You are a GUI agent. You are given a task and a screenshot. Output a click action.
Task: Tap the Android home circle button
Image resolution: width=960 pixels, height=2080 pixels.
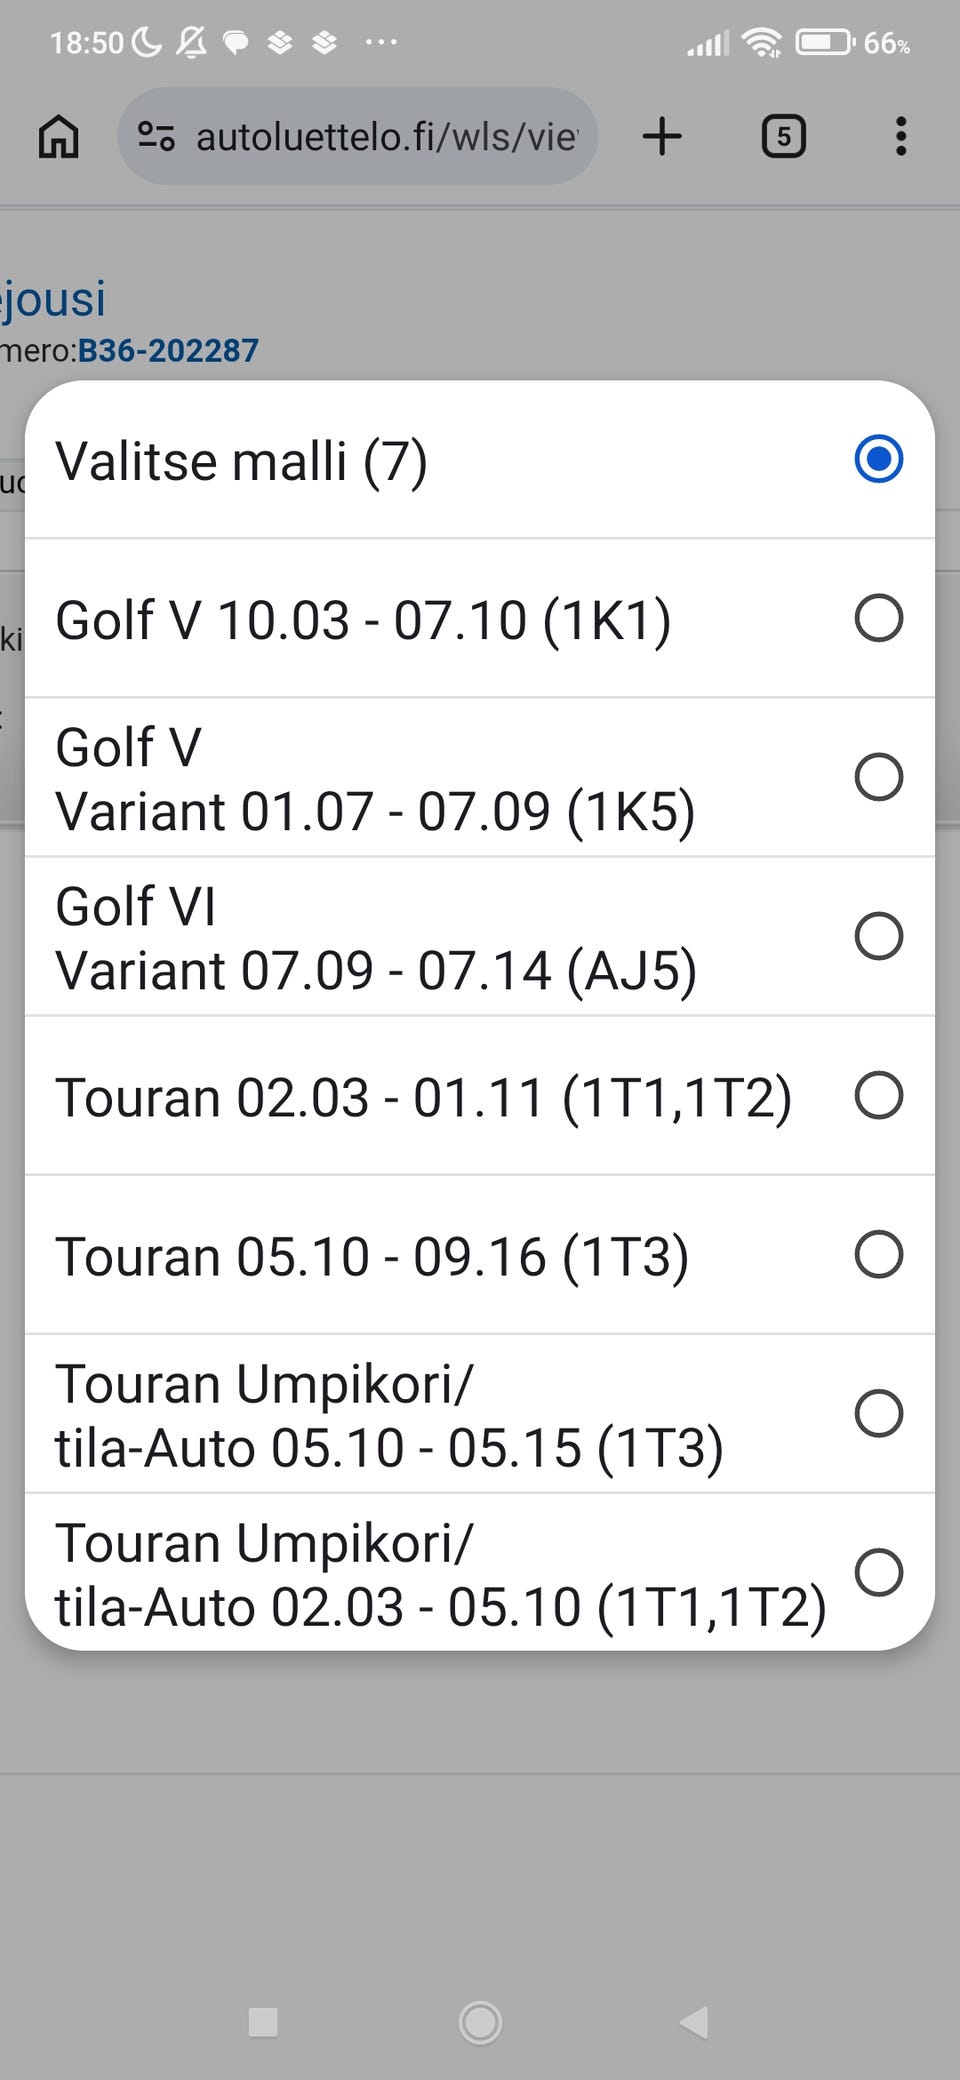tap(480, 2022)
